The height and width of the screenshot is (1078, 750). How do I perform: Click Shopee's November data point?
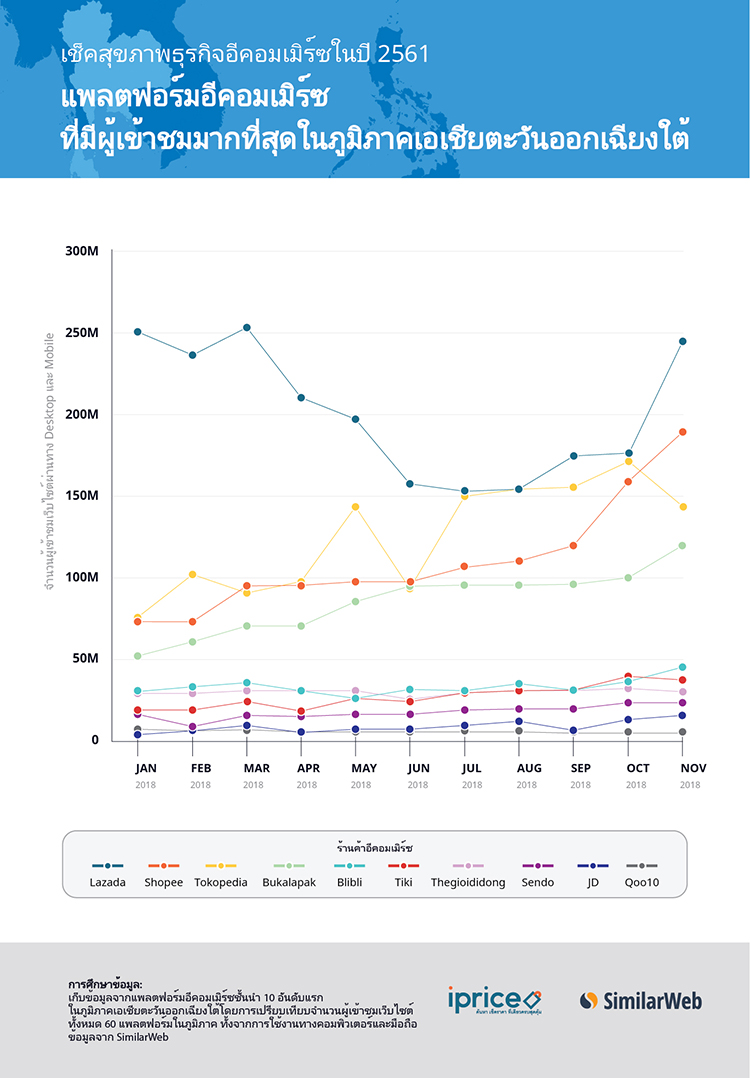[x=683, y=432]
